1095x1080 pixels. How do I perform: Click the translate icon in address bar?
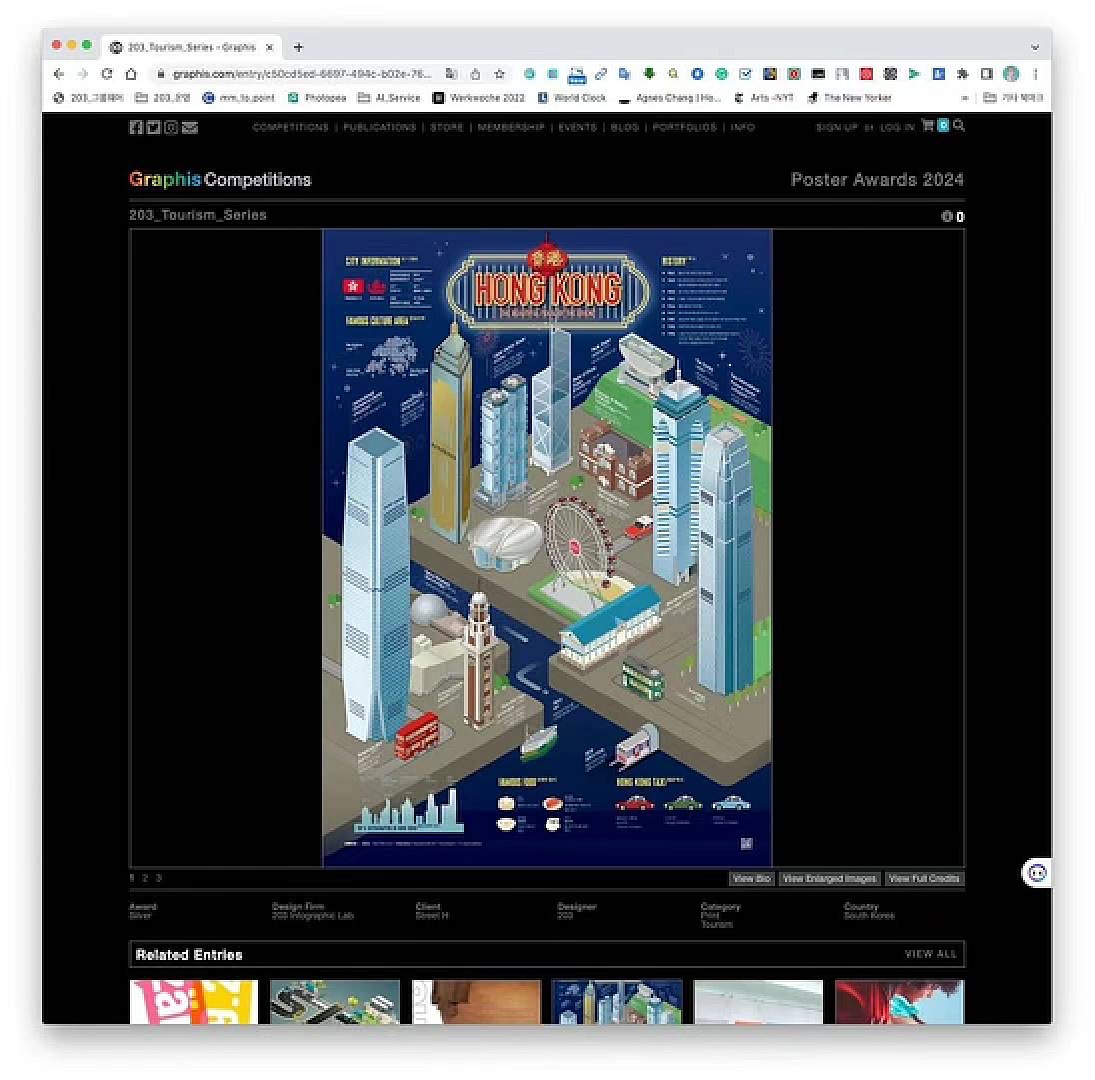pos(452,74)
